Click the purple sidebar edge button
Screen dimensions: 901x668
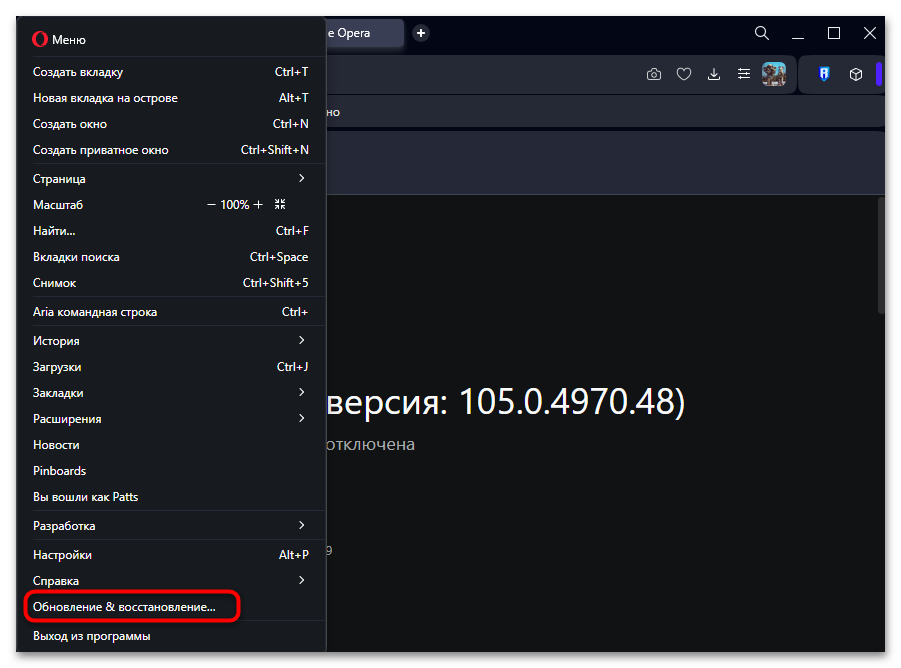pyautogui.click(x=879, y=74)
